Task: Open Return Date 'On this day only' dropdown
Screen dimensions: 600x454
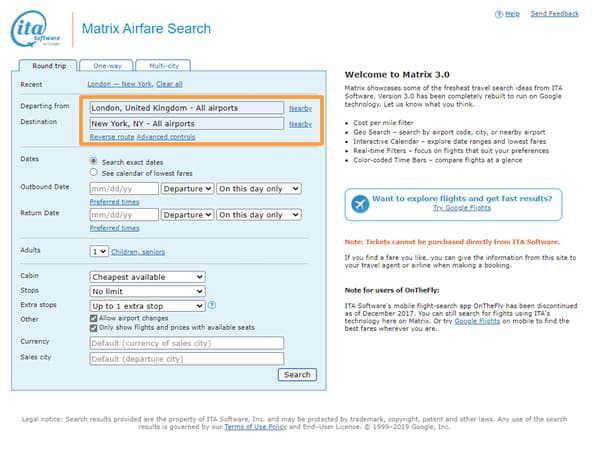Action: pos(259,215)
